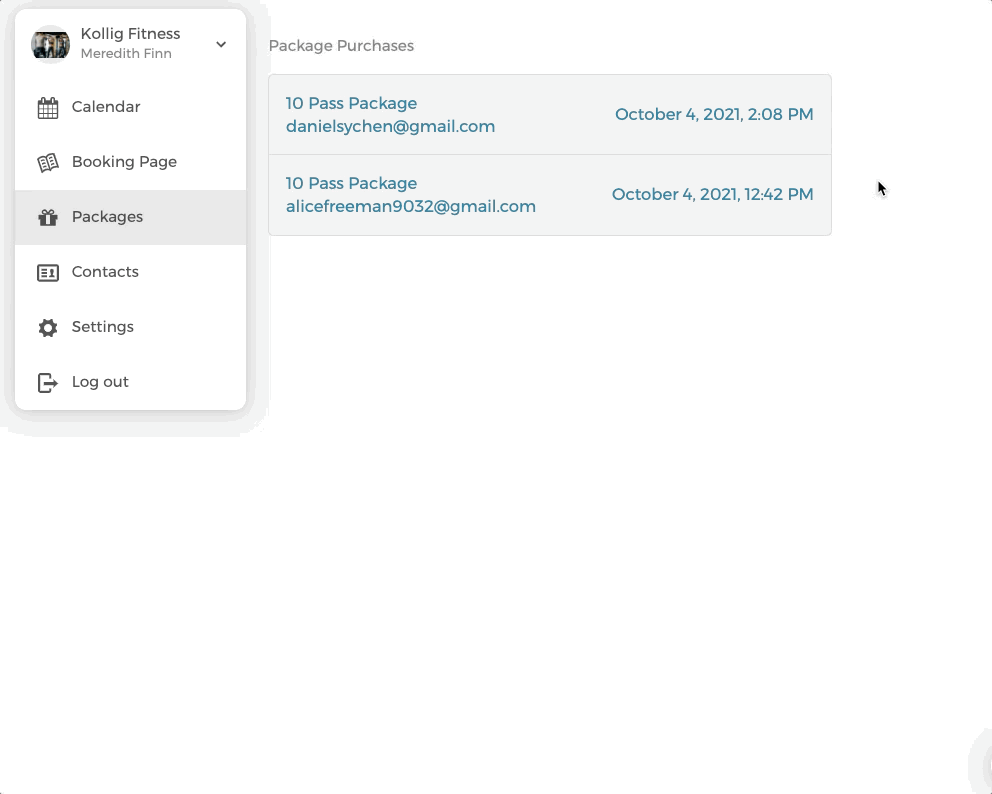
Task: Open the Contacts section
Action: [x=130, y=272]
